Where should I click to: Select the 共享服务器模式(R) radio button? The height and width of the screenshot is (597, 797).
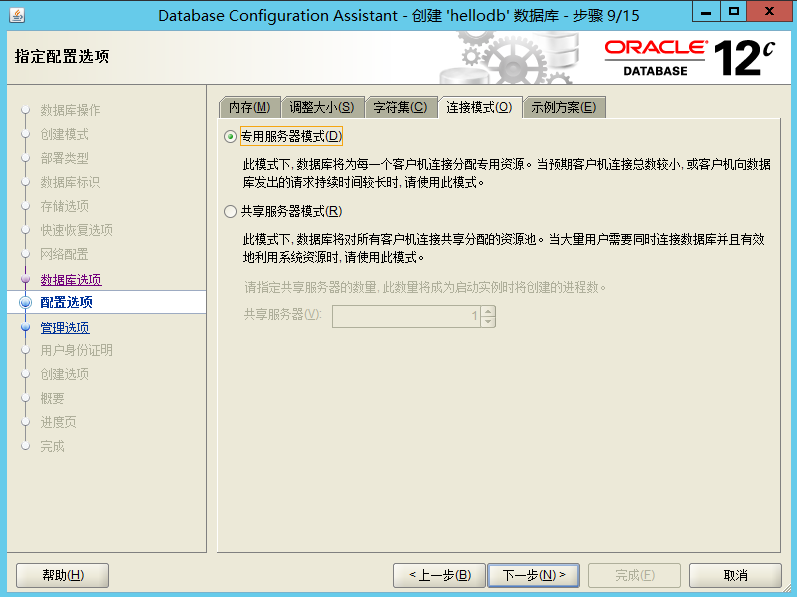pos(230,211)
